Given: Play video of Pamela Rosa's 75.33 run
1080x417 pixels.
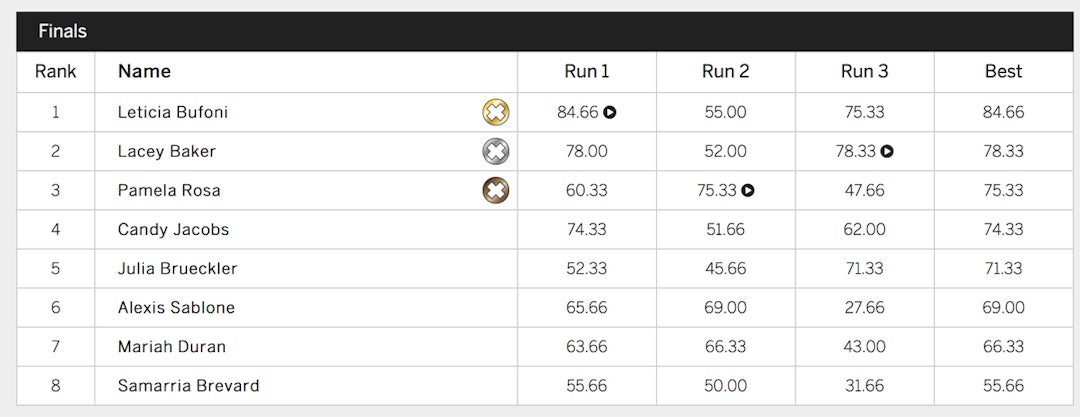Looking at the screenshot, I should (x=748, y=190).
